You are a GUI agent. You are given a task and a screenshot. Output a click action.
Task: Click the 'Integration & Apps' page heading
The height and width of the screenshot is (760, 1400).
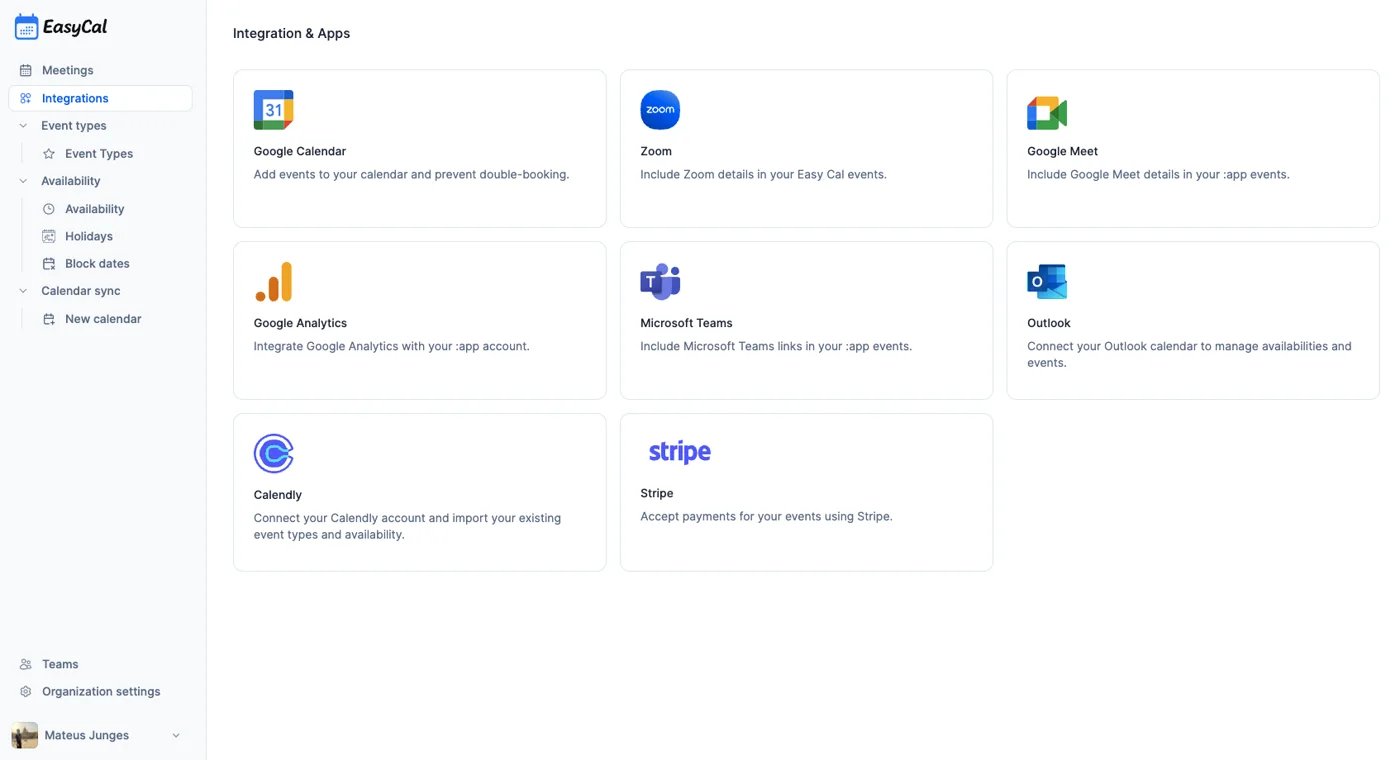[x=291, y=33]
